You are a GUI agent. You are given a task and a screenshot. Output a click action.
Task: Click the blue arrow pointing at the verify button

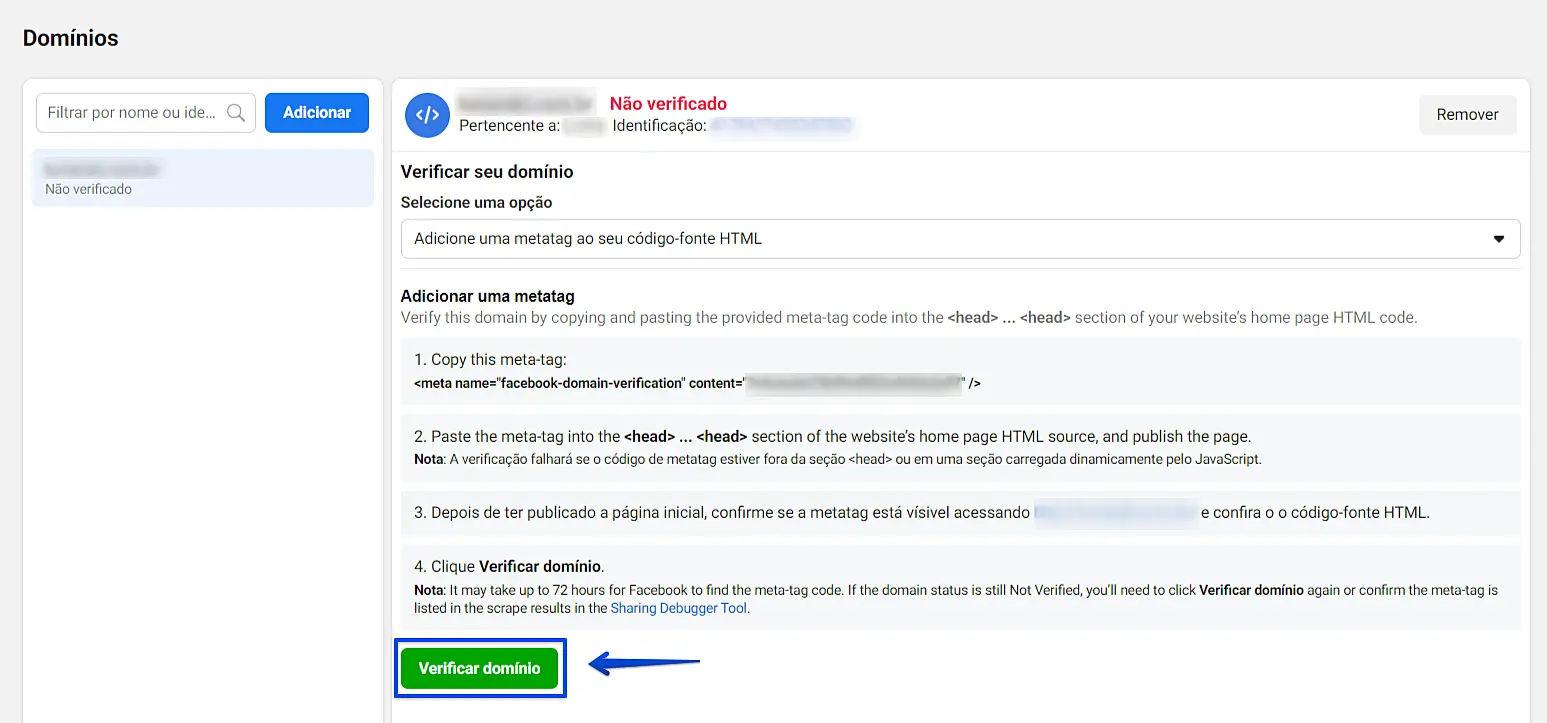[644, 663]
